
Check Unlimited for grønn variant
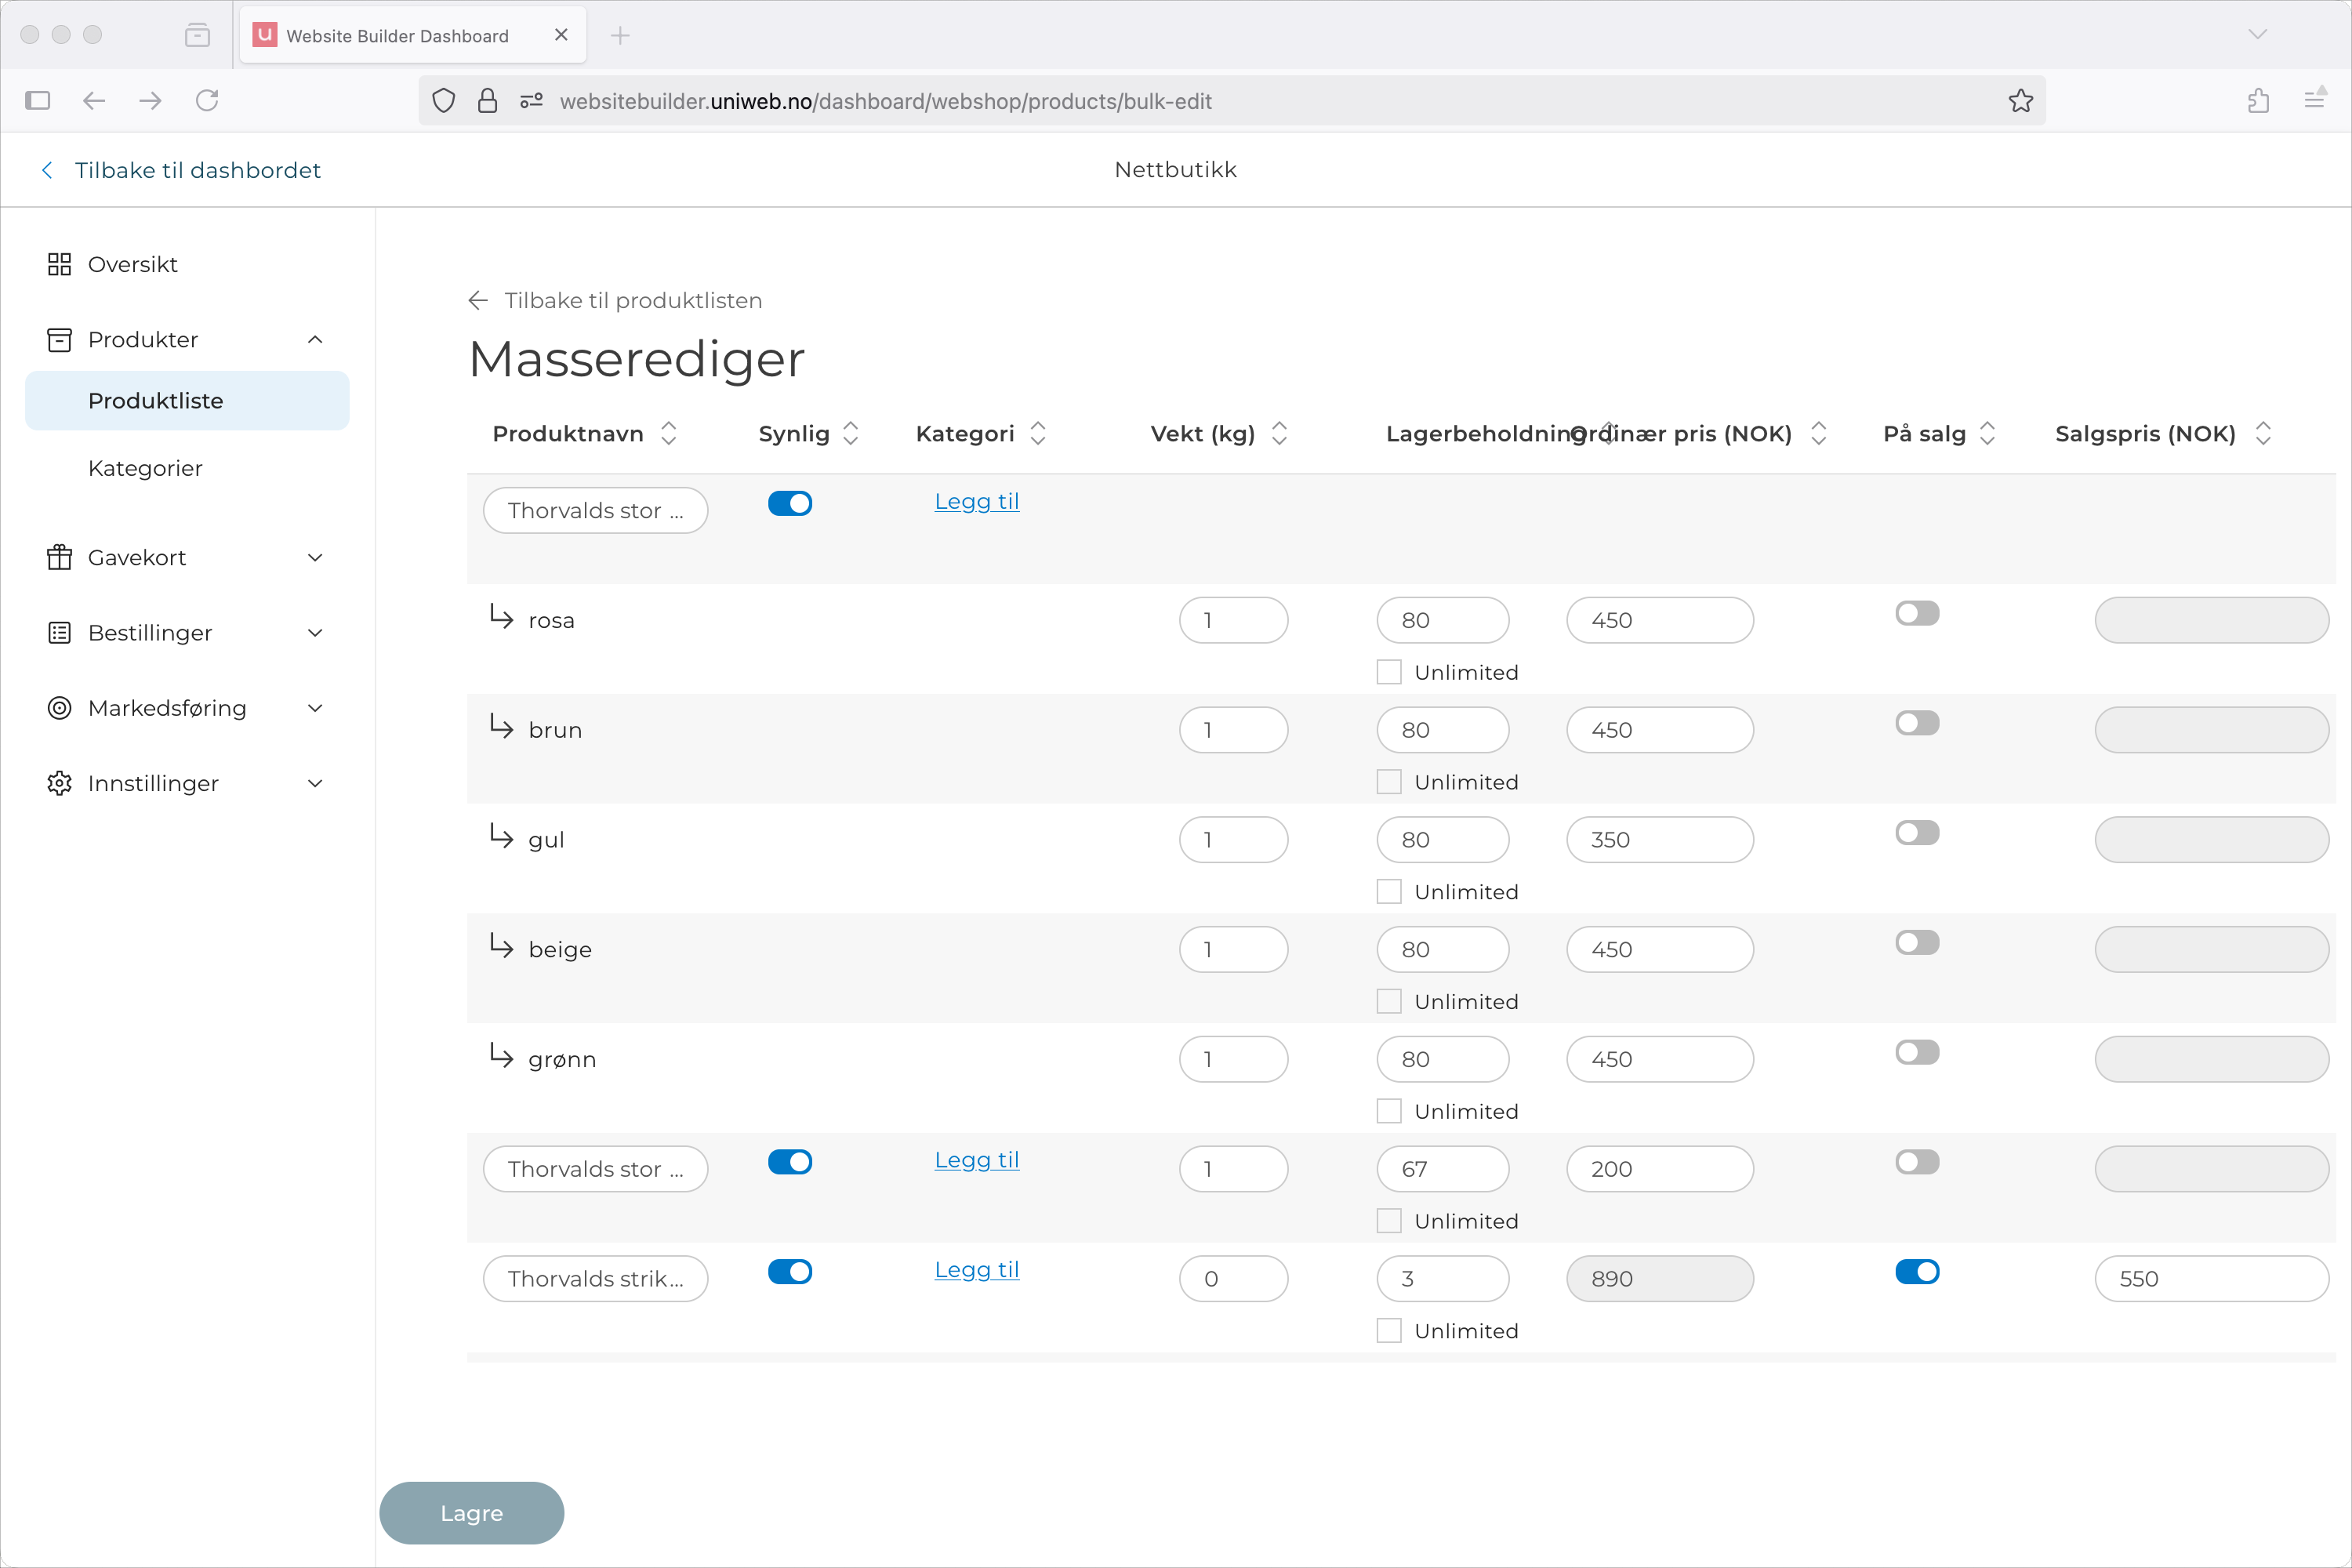point(1389,1111)
